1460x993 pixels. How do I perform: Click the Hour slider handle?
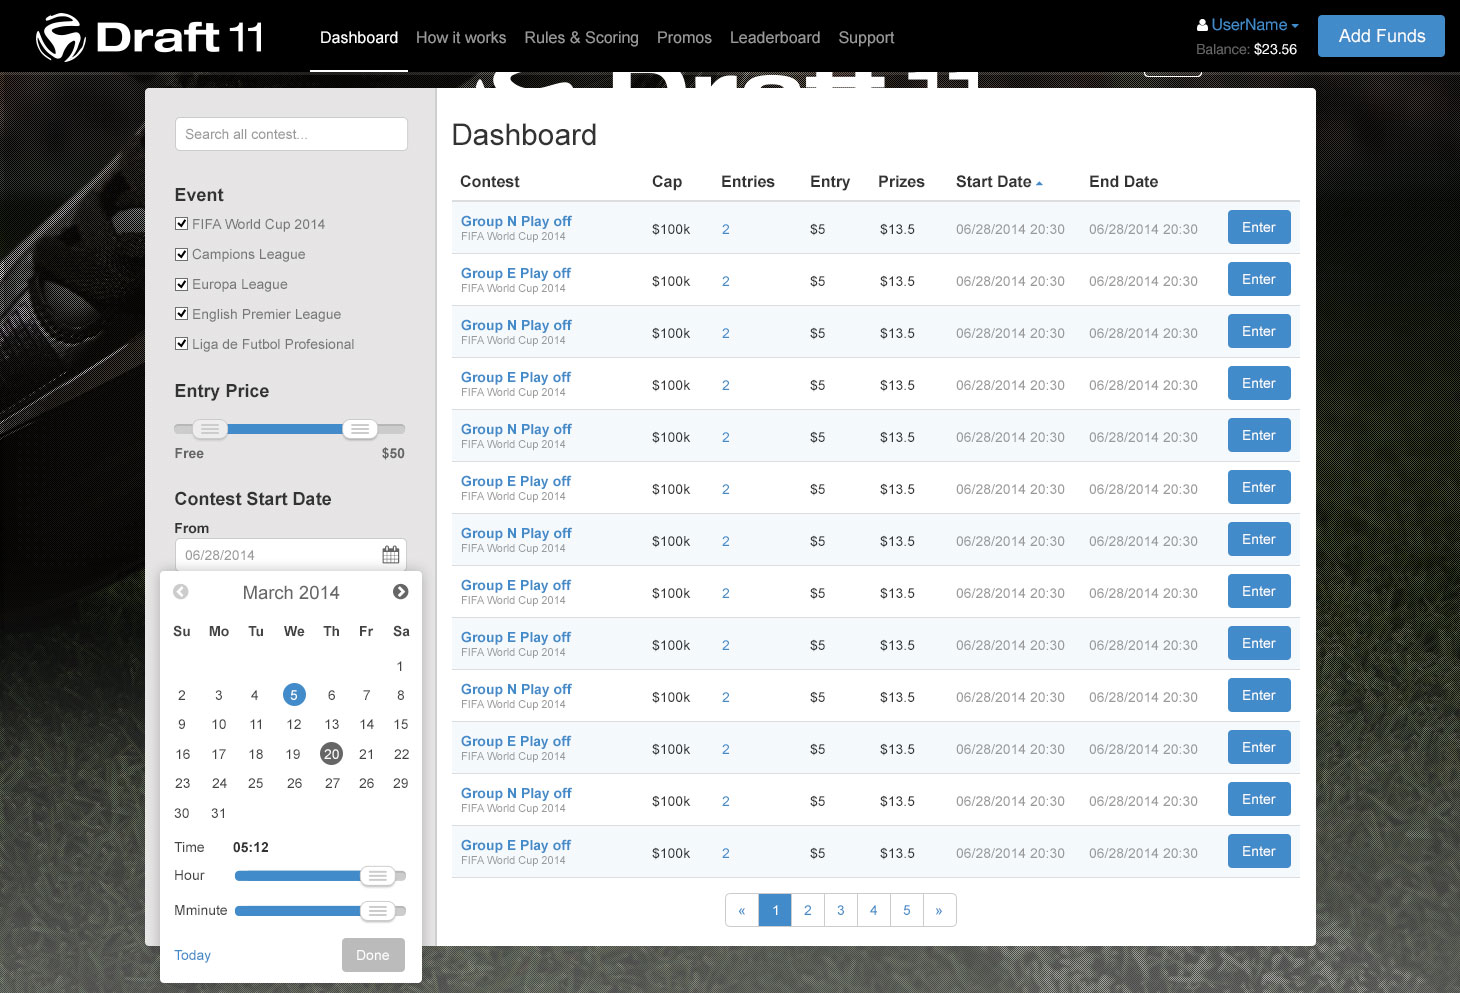[378, 876]
